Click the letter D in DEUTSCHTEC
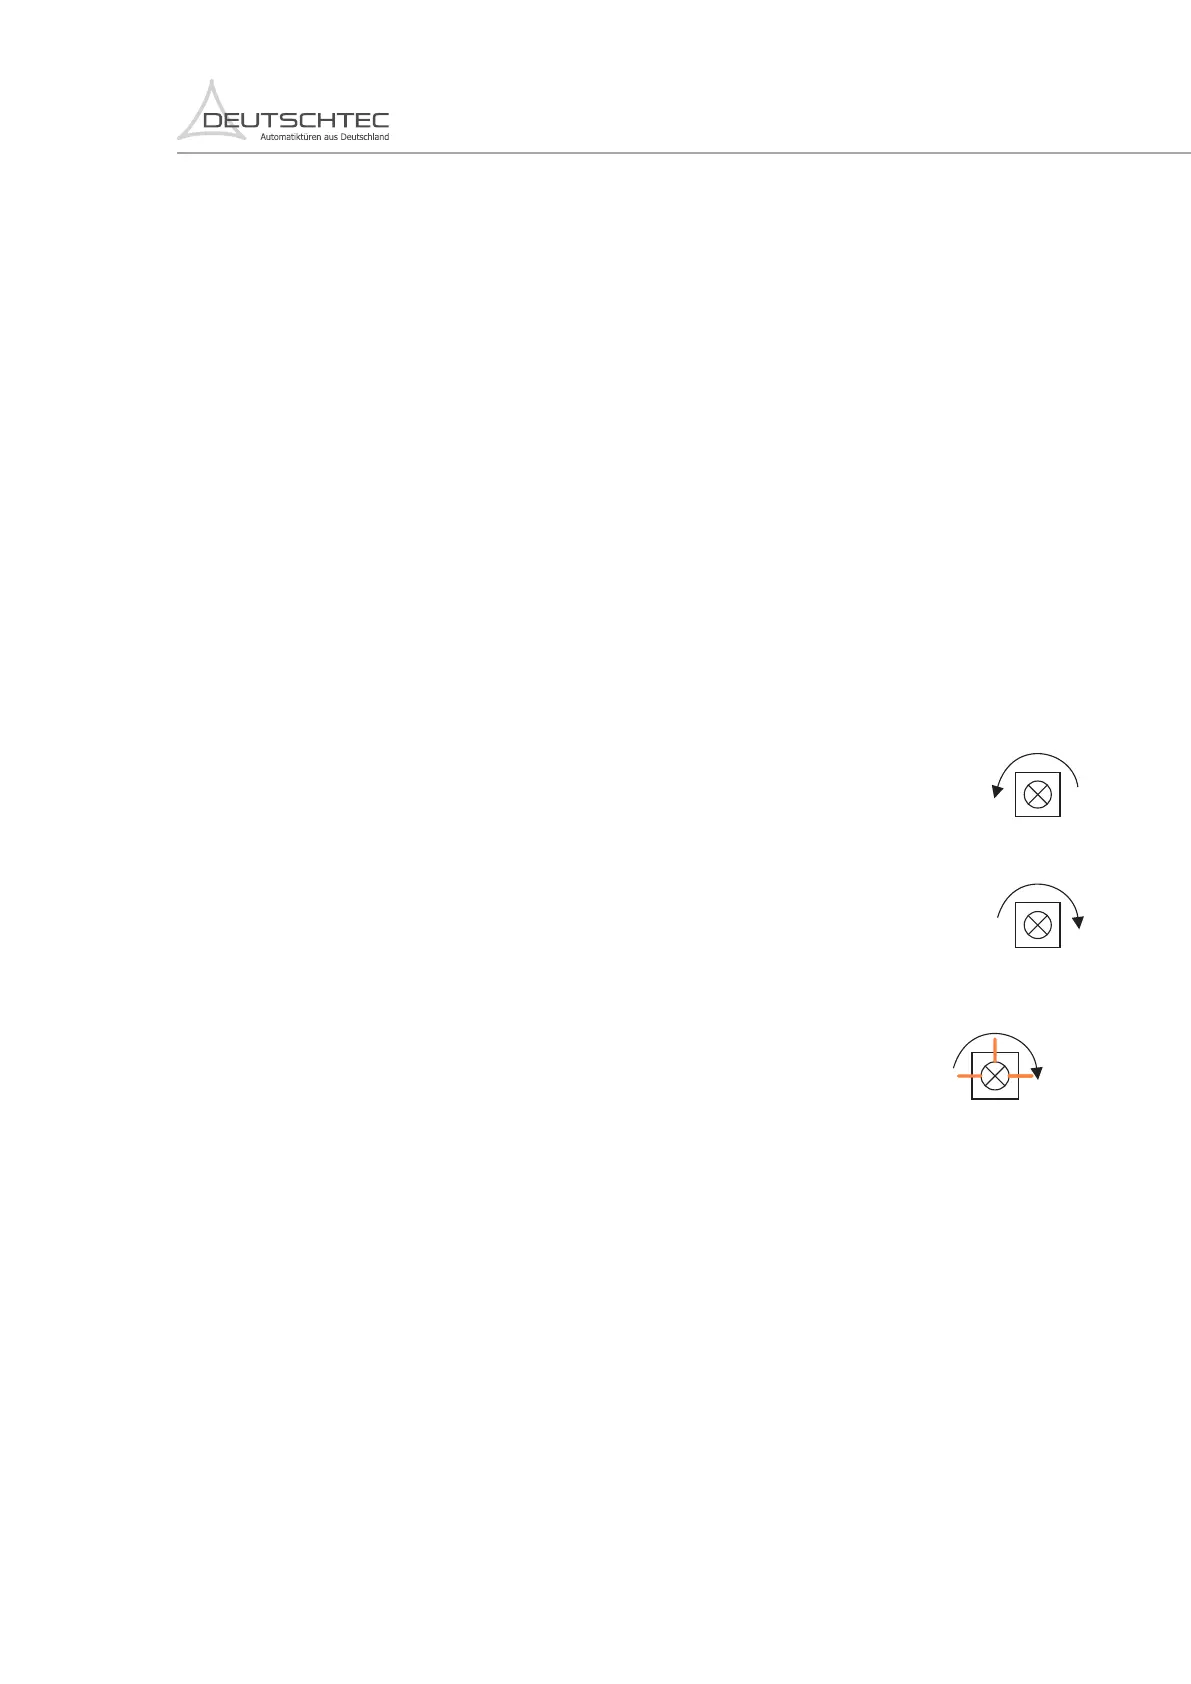This screenshot has height=1684, width=1191. coord(213,121)
